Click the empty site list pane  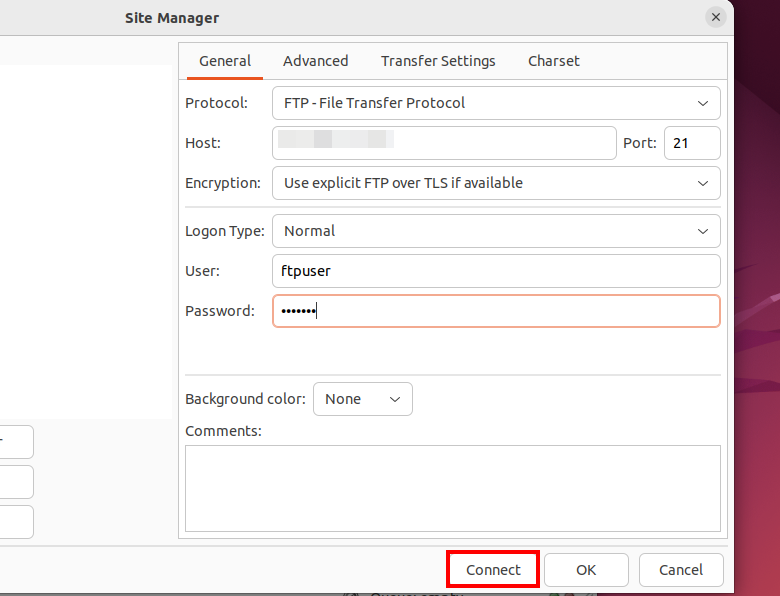point(85,240)
